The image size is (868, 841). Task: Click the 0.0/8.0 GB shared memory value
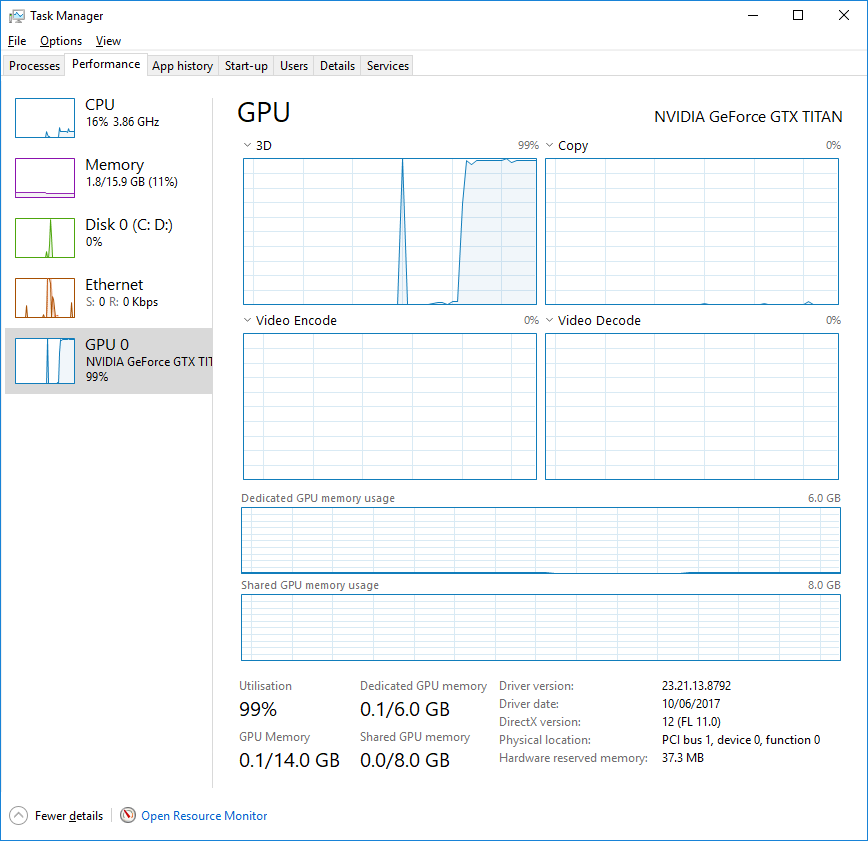click(405, 760)
